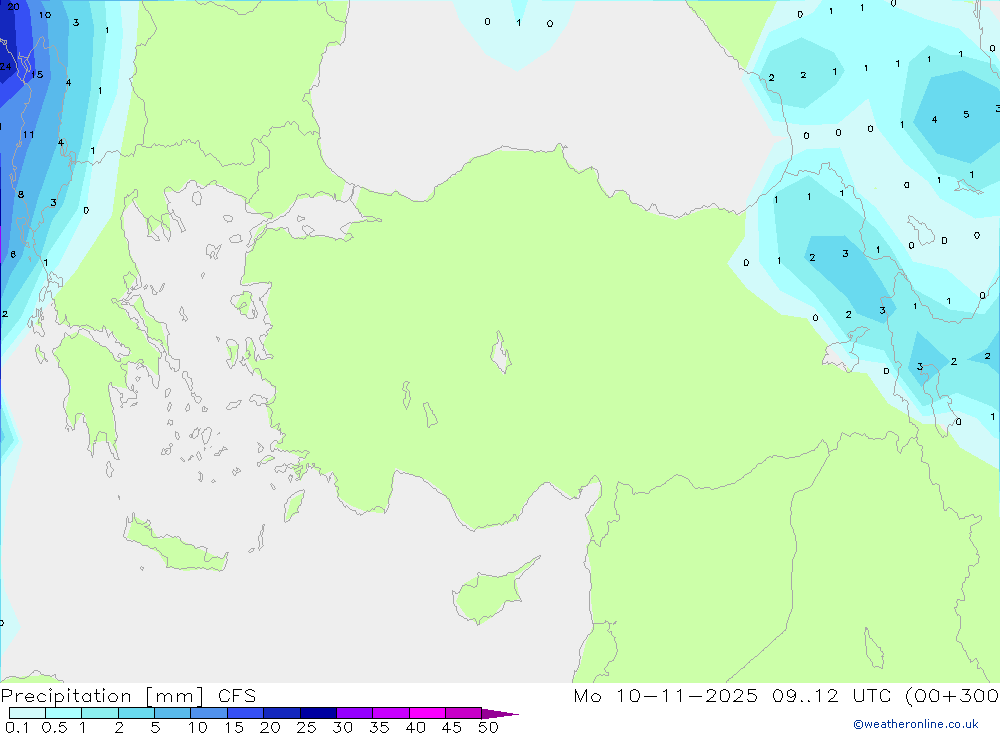
Task: Click the 5–10 mm legend color swatch
Action: point(172,713)
